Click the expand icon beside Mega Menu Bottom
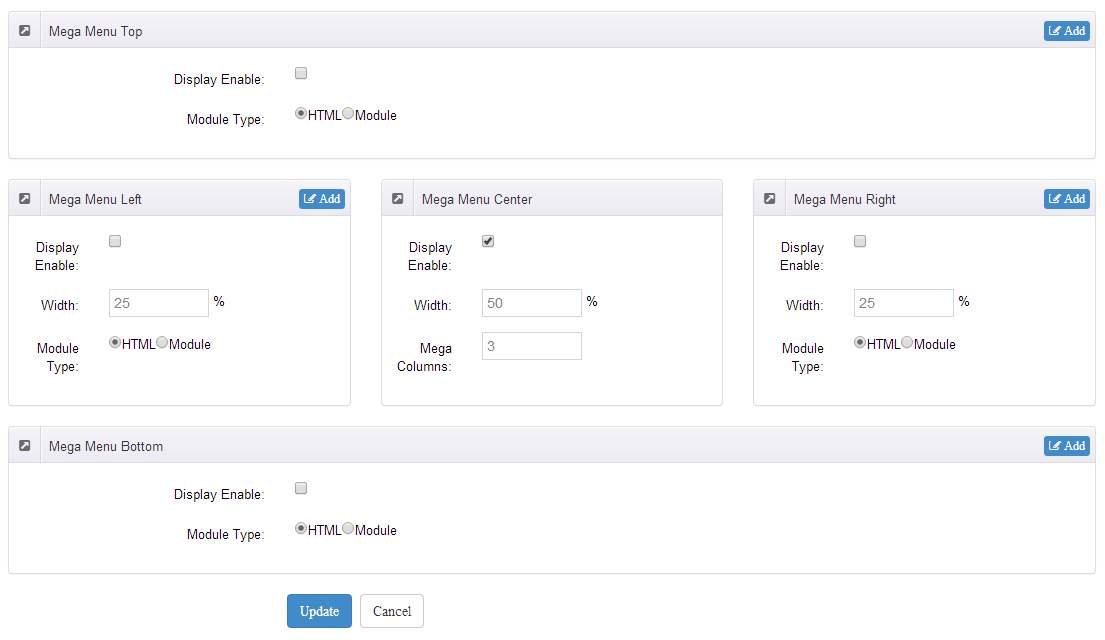This screenshot has width=1105, height=640. [x=25, y=446]
